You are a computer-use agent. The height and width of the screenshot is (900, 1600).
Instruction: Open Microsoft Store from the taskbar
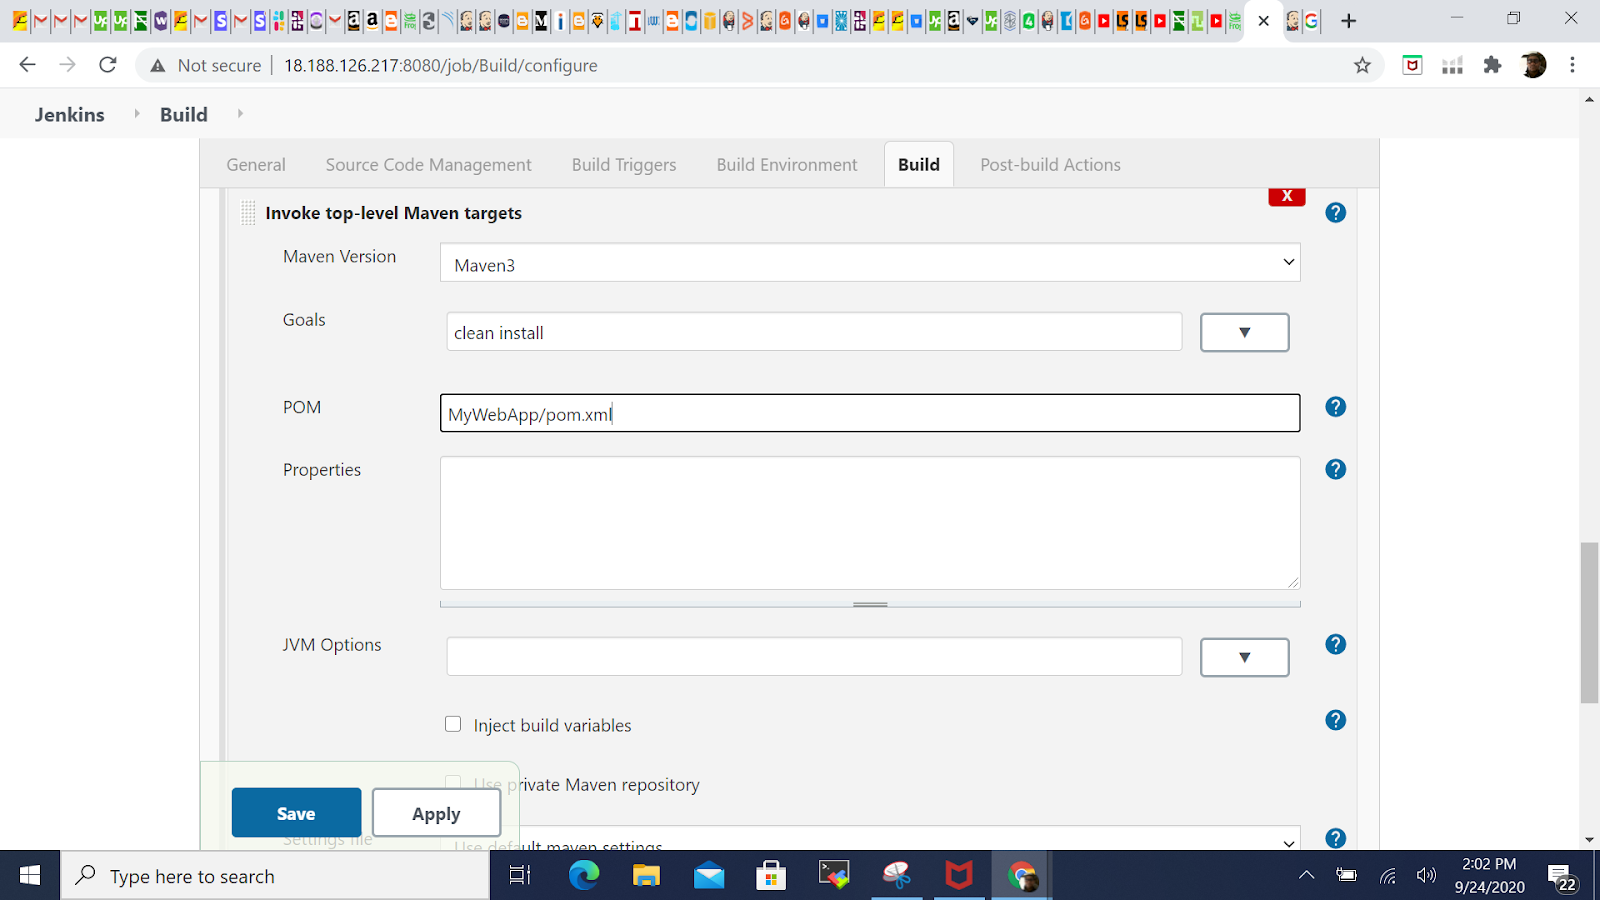click(x=771, y=876)
